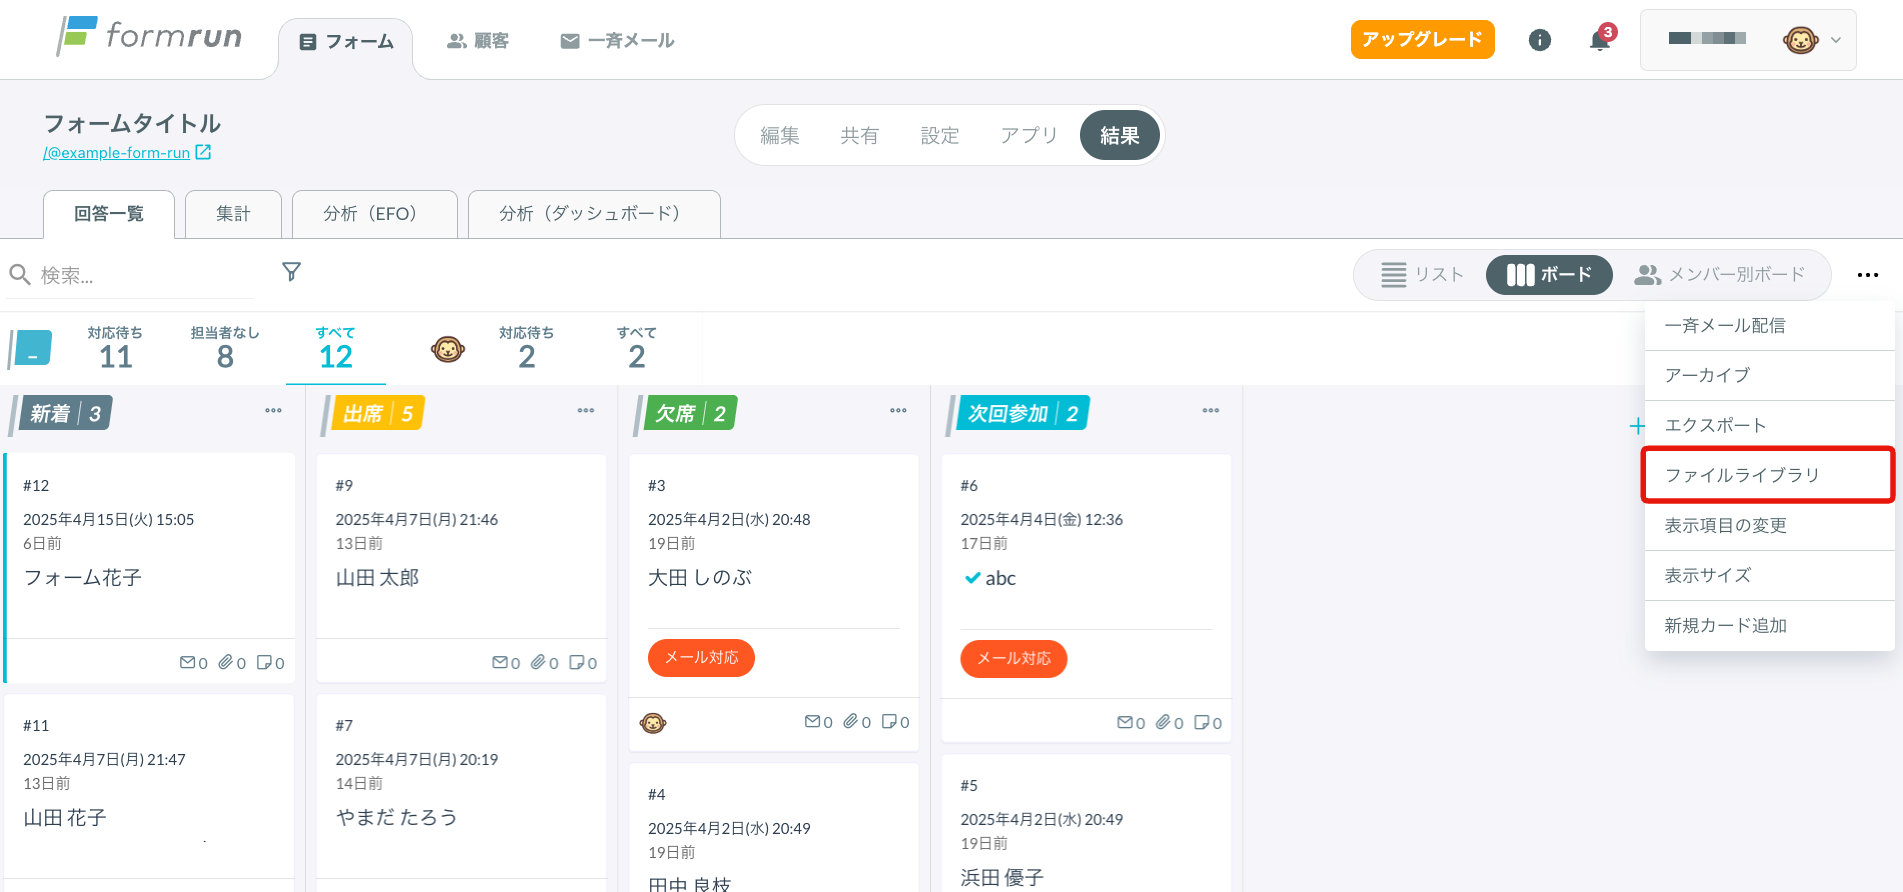Click the notification bell icon

click(1599, 41)
